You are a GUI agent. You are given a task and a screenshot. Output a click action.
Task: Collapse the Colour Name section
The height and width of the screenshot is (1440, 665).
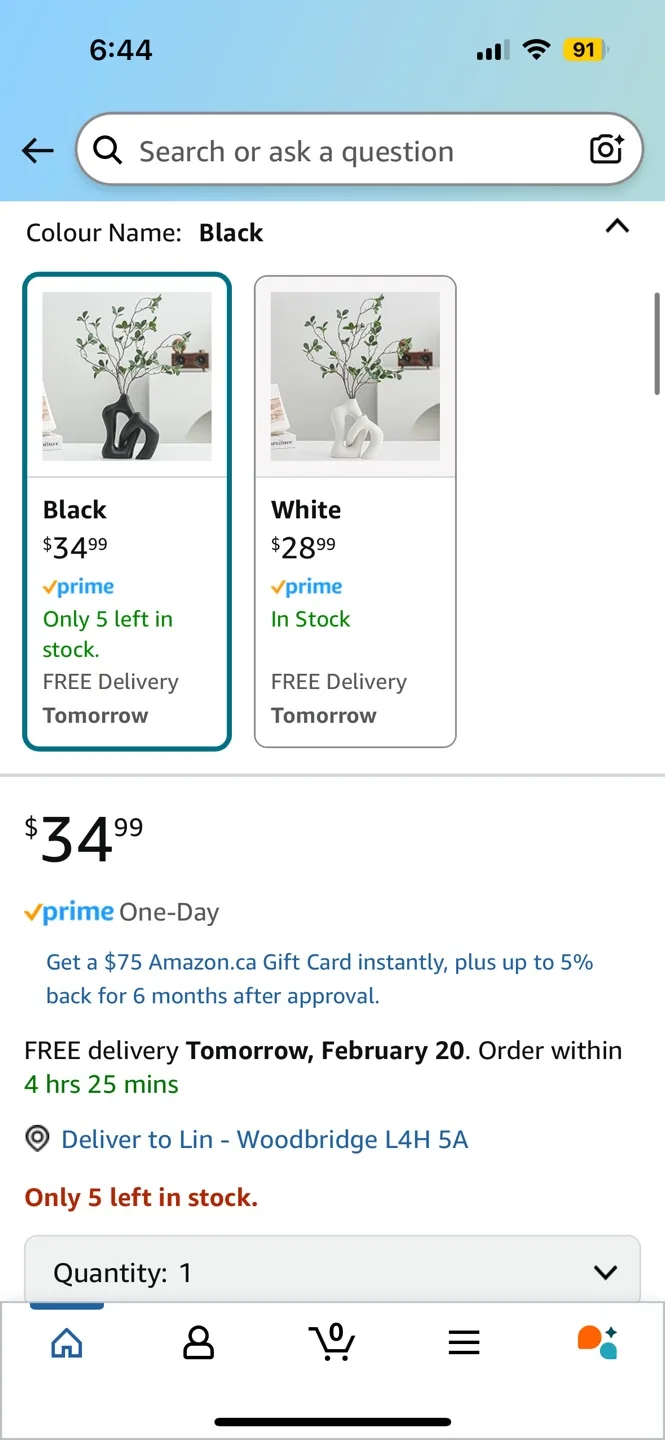617,227
